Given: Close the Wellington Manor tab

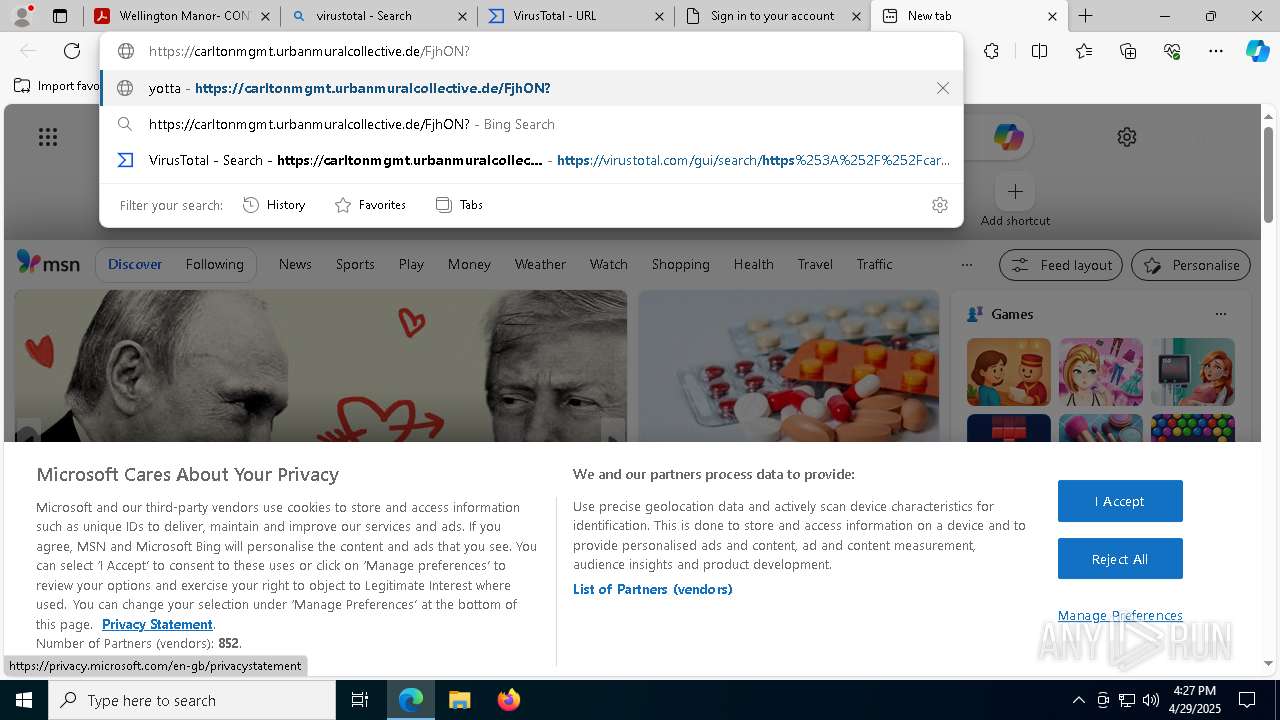Looking at the screenshot, I should tap(264, 16).
